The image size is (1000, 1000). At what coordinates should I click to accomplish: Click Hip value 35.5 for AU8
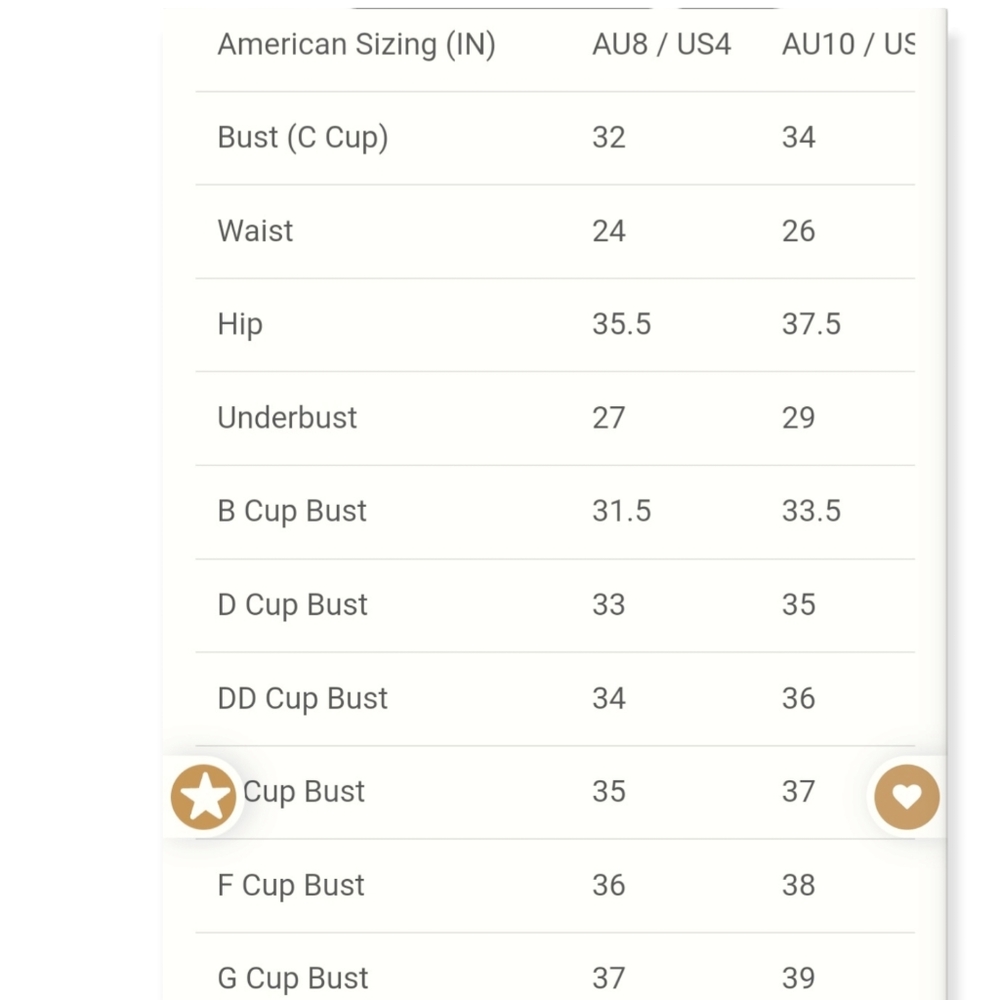621,325
